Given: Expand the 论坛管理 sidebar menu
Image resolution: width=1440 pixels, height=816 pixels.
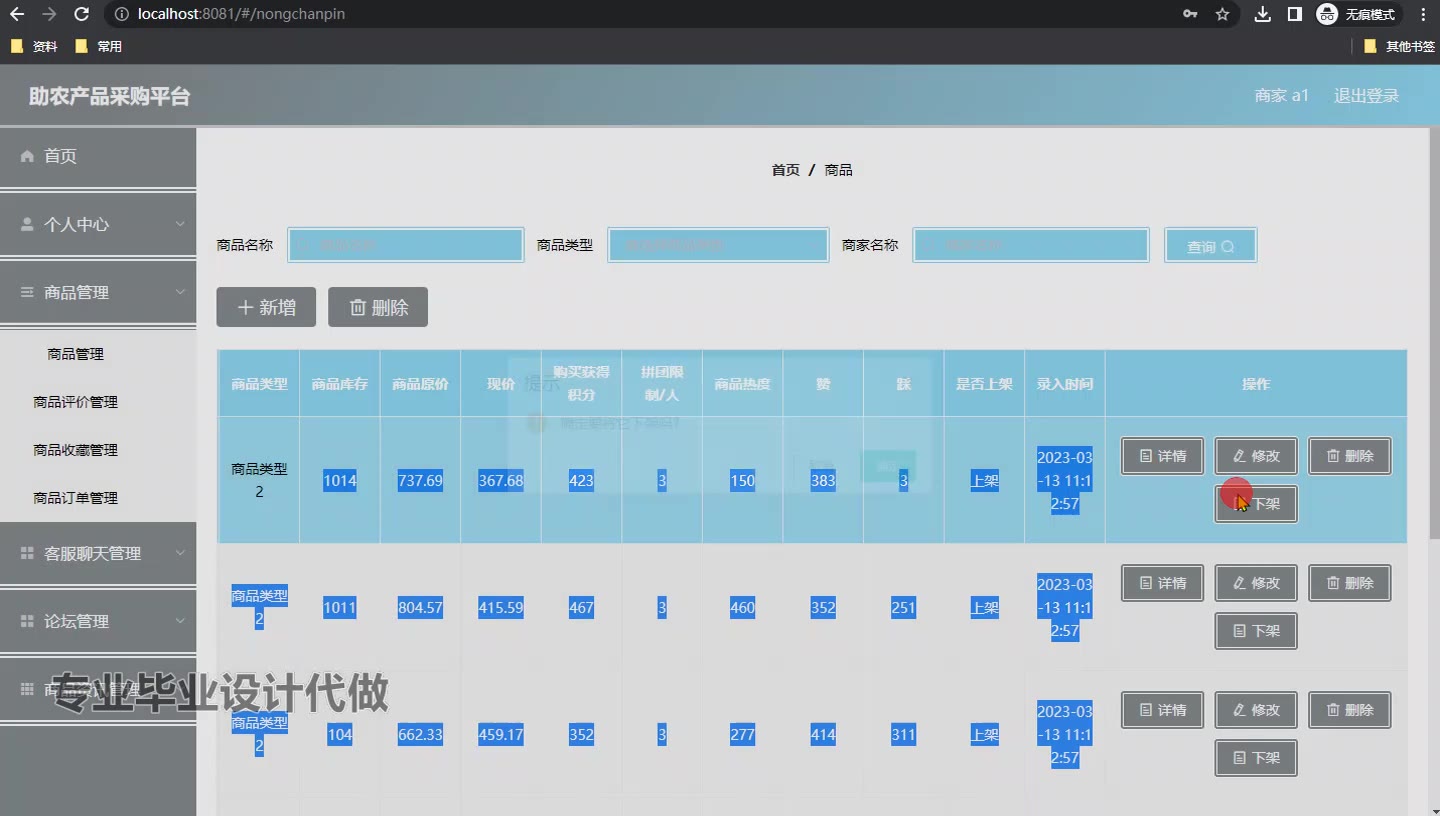Looking at the screenshot, I should coord(97,621).
